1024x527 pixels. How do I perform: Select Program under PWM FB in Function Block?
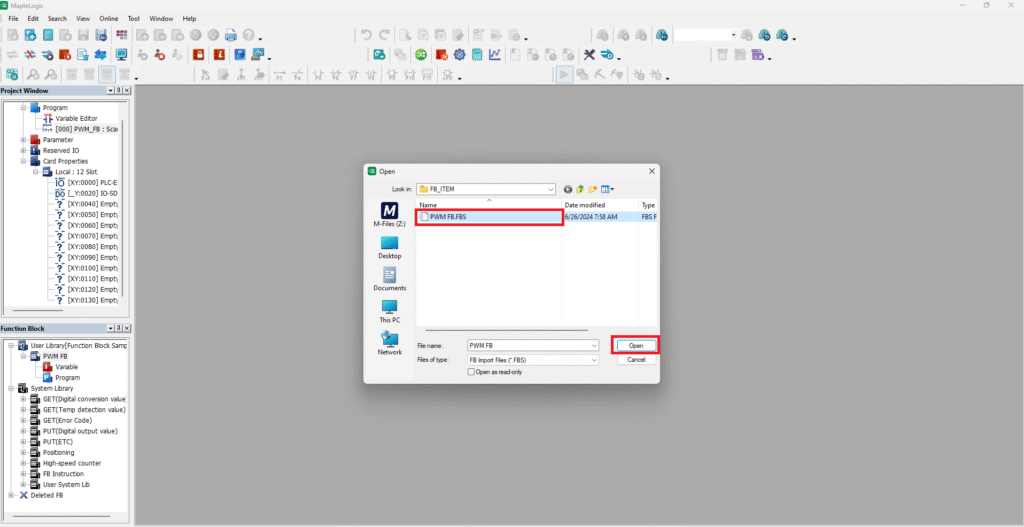(x=67, y=377)
